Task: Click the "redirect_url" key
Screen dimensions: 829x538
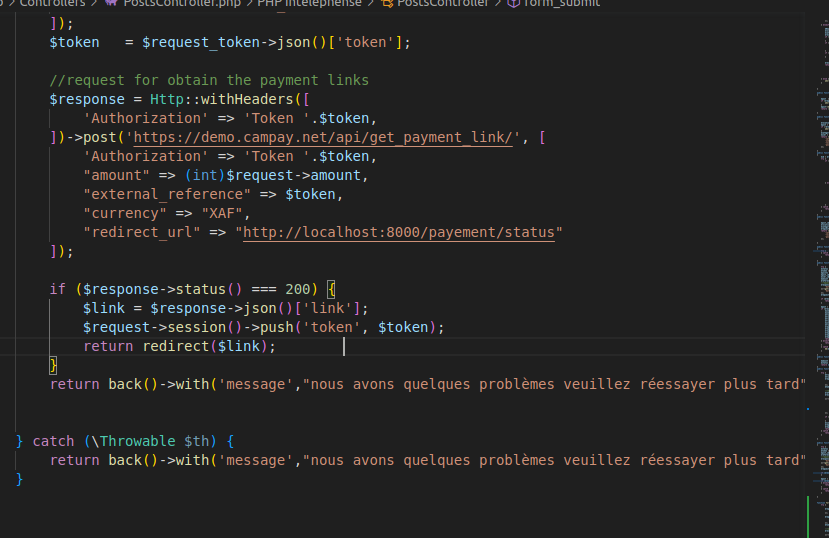Action: [x=142, y=233]
